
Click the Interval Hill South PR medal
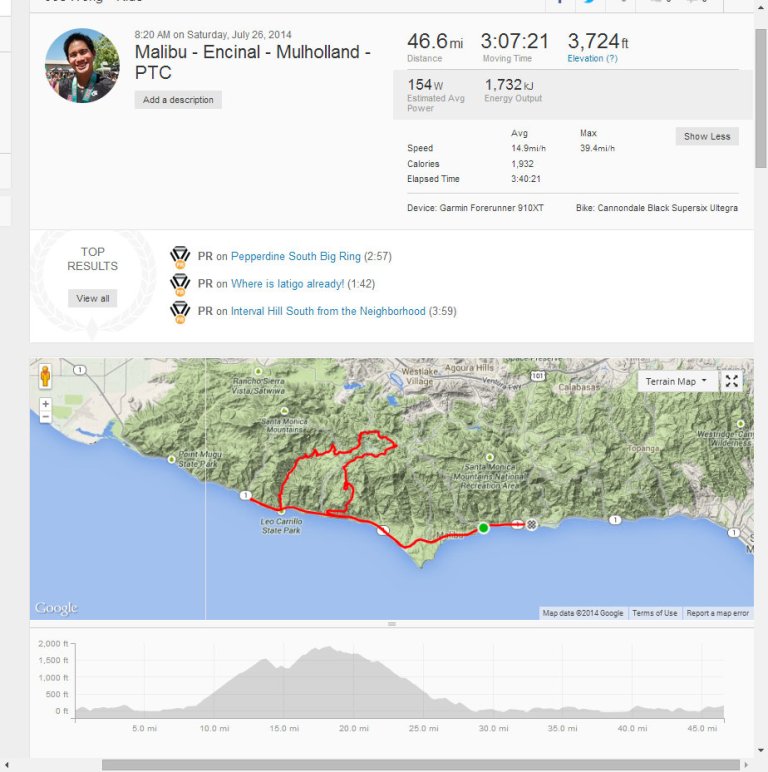(x=180, y=311)
